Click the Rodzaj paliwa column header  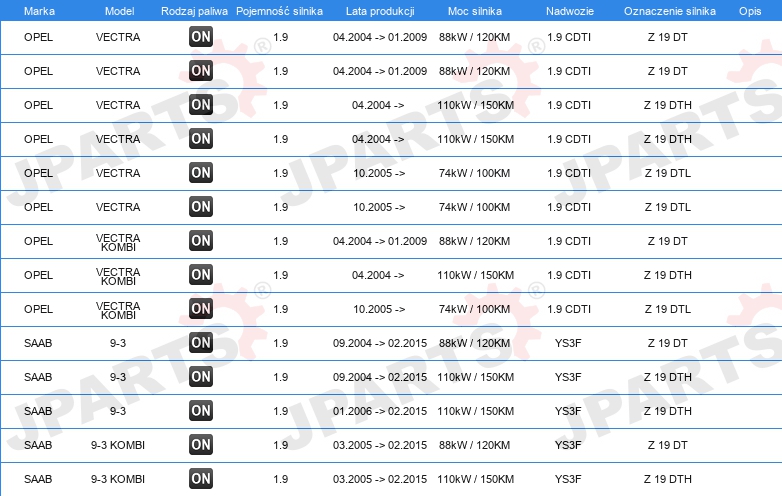[x=194, y=11]
